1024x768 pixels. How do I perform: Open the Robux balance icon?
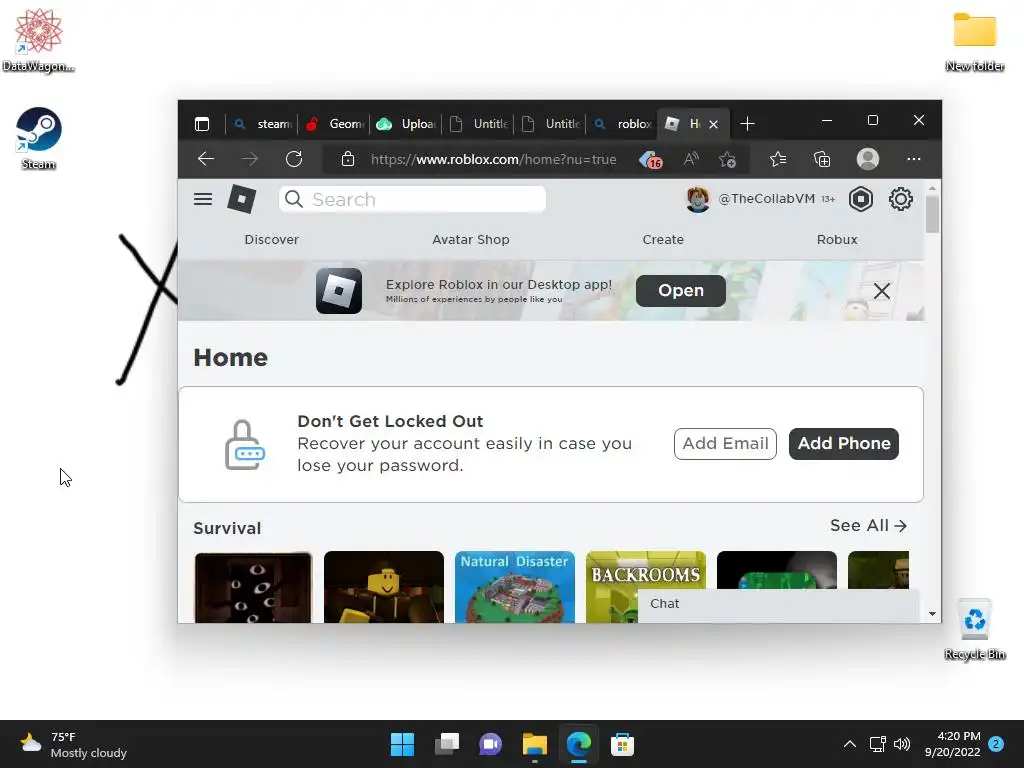pos(861,199)
